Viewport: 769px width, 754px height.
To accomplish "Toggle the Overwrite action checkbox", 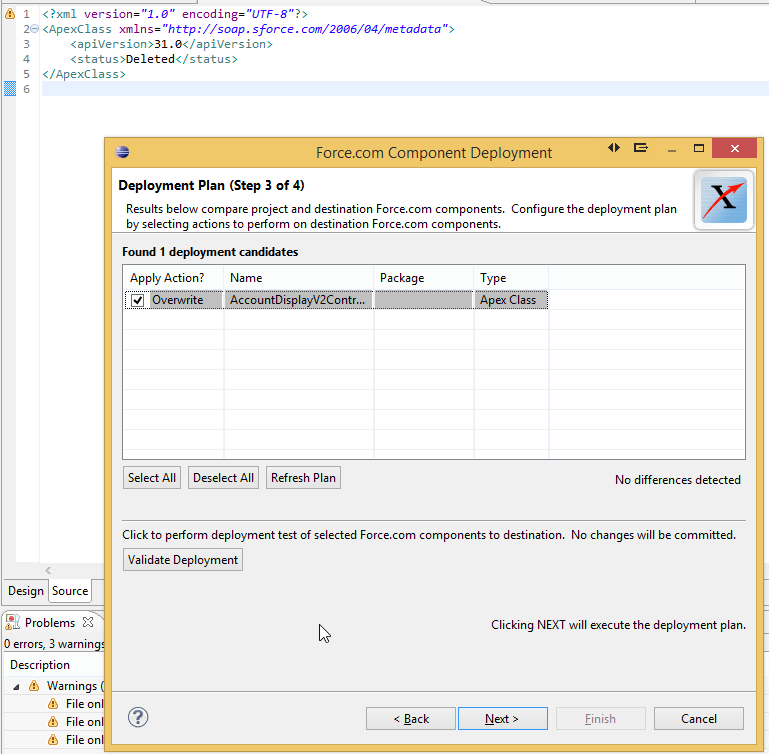I will coord(137,300).
